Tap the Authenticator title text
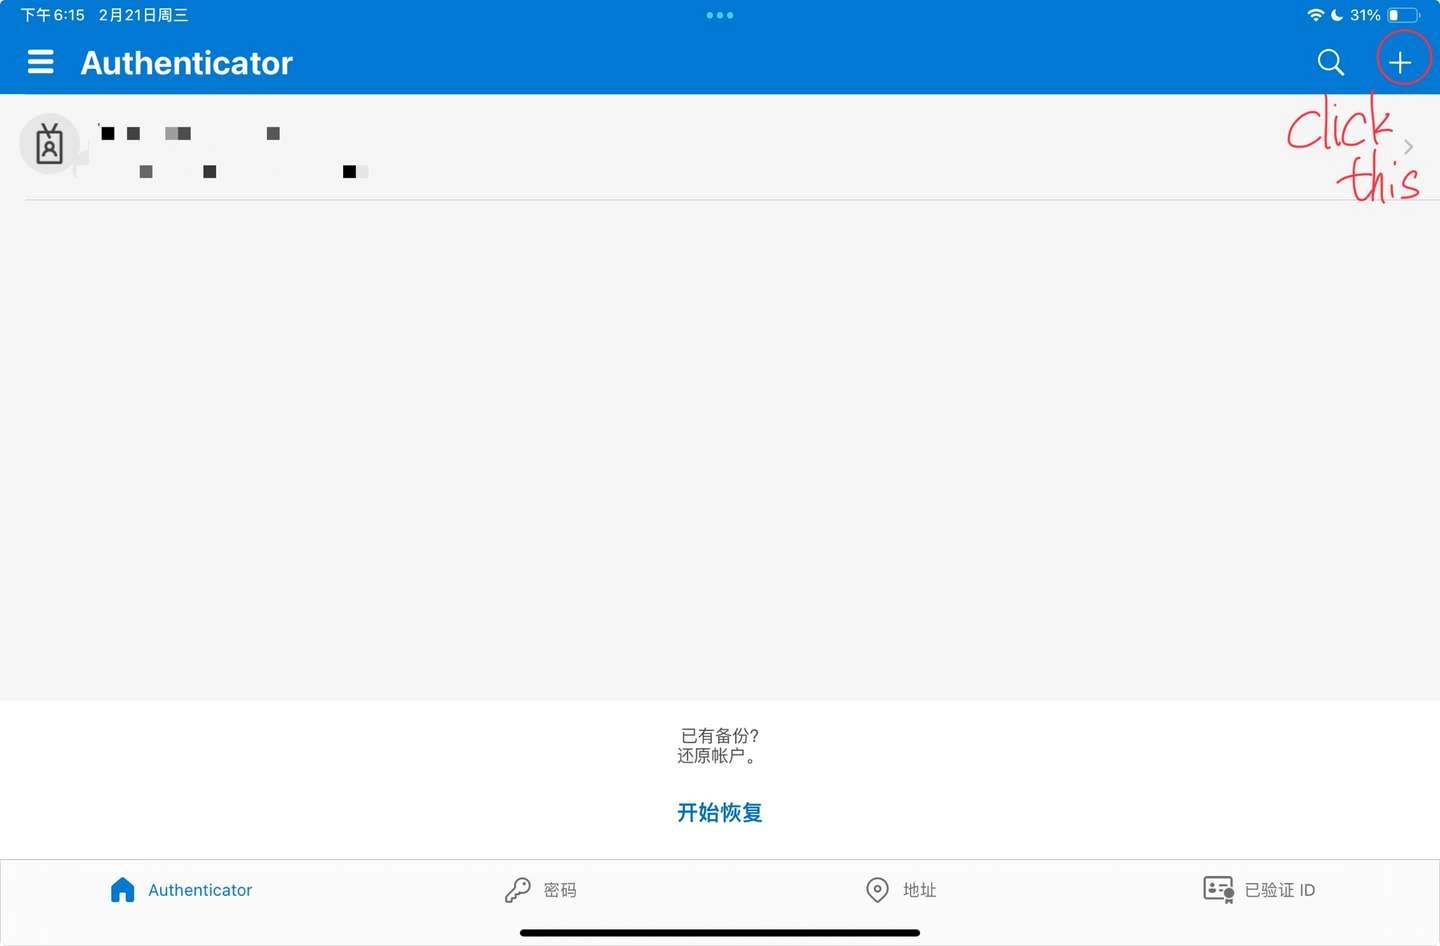Screen dimensions: 1440x946 click(x=187, y=63)
